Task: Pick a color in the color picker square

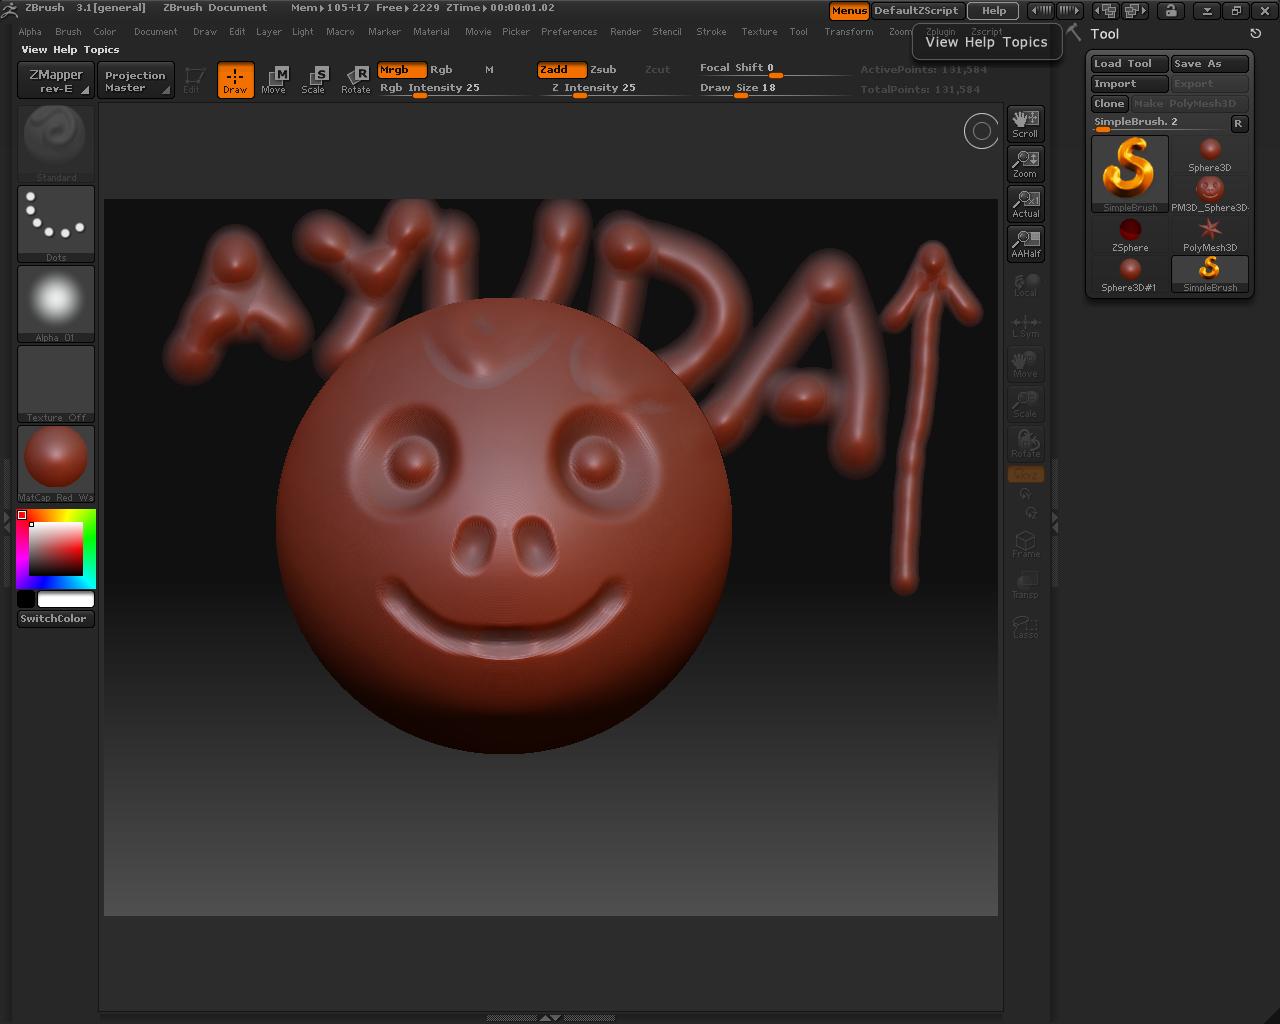Action: pyautogui.click(x=55, y=549)
